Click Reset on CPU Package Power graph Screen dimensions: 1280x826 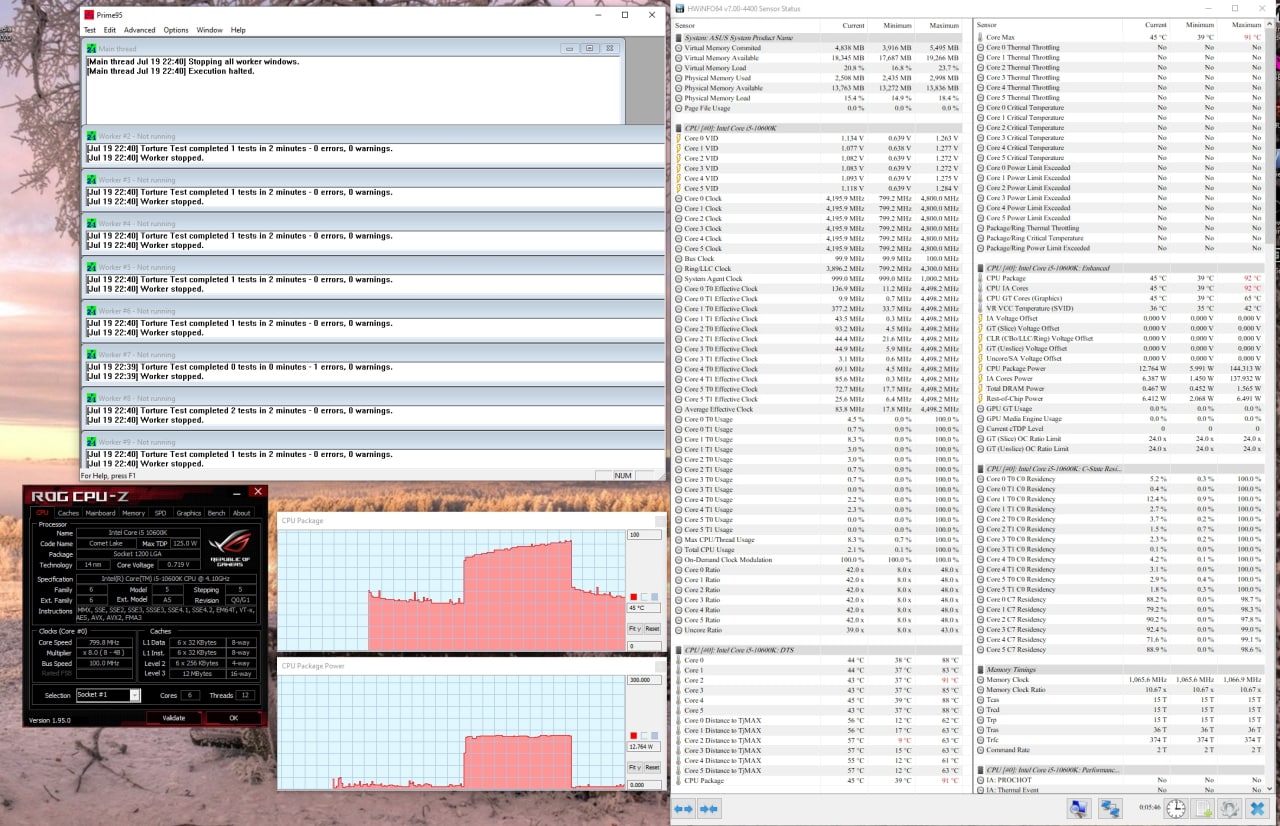[651, 767]
